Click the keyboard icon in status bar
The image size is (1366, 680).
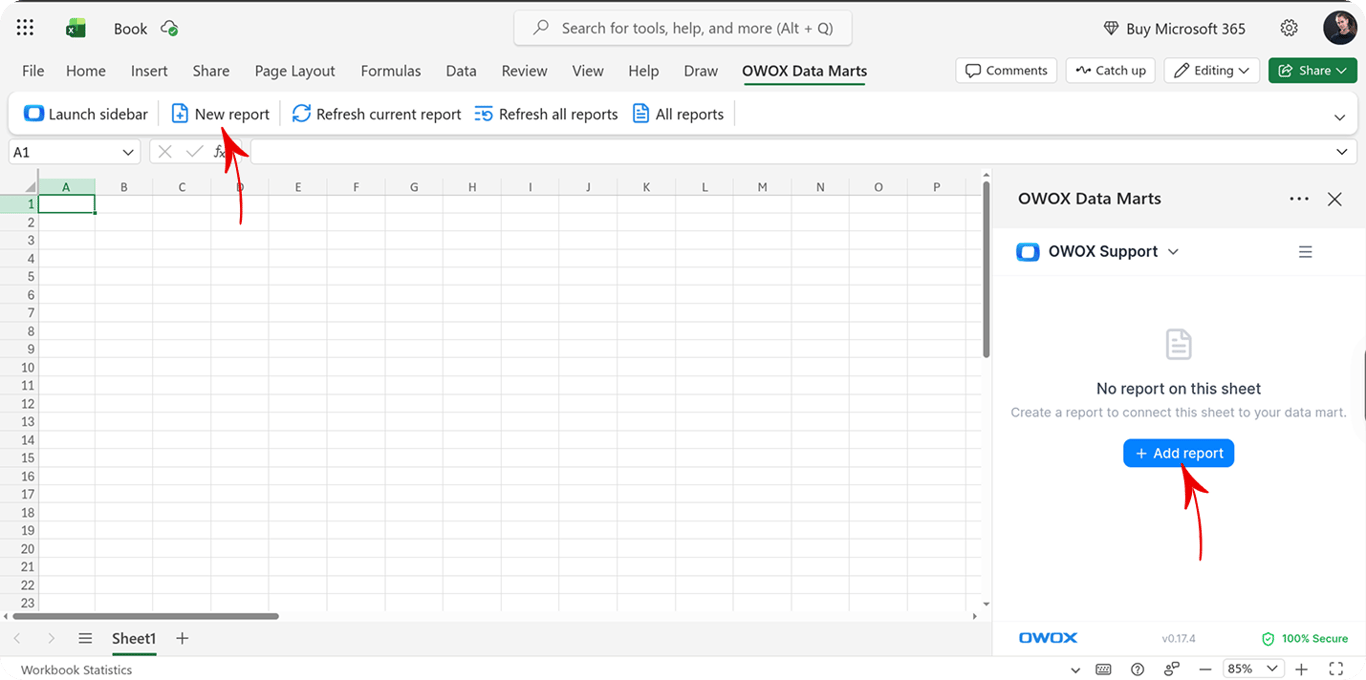tap(1103, 669)
